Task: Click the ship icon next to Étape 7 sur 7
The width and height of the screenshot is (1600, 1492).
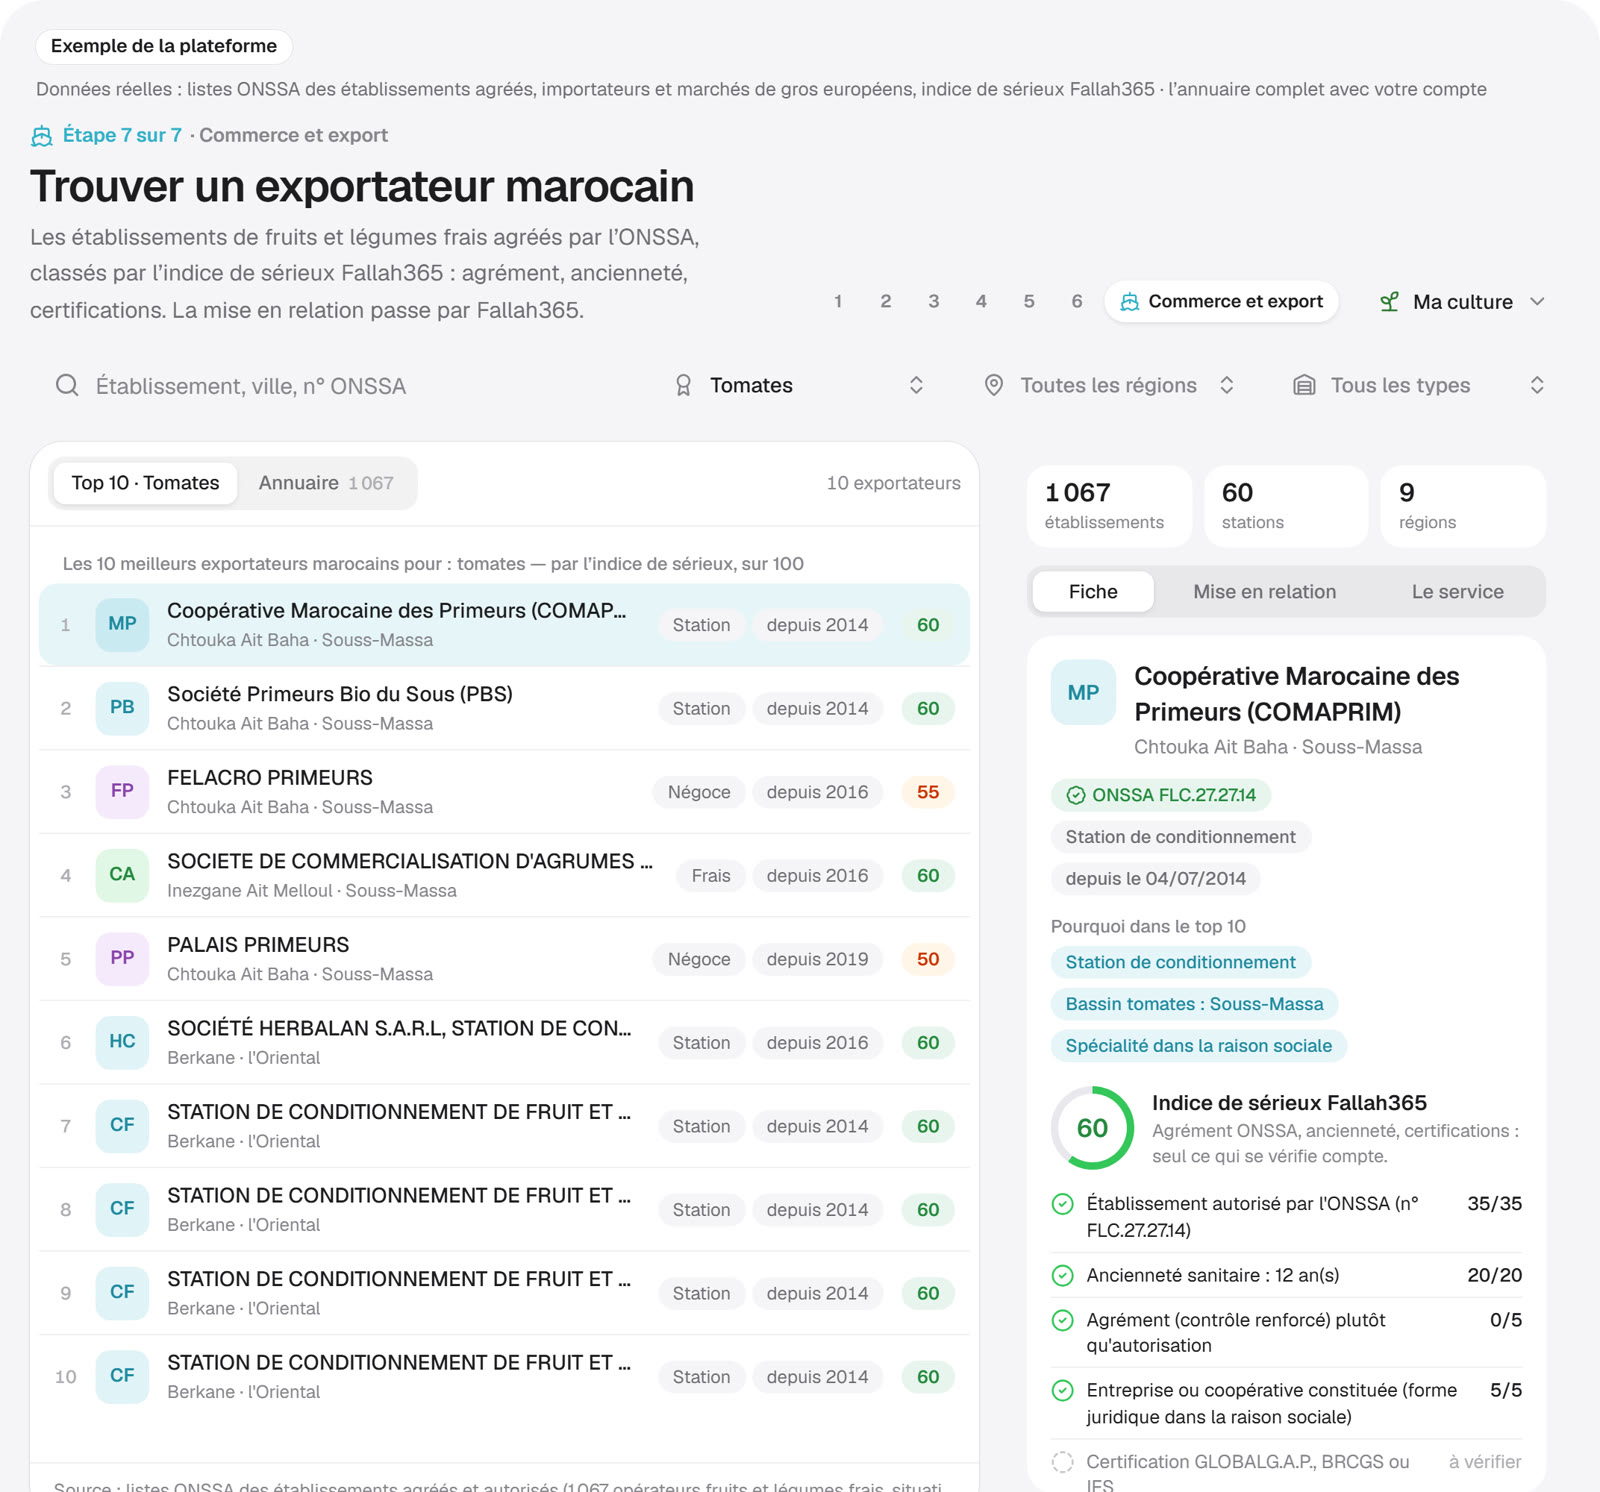Action: (x=42, y=136)
